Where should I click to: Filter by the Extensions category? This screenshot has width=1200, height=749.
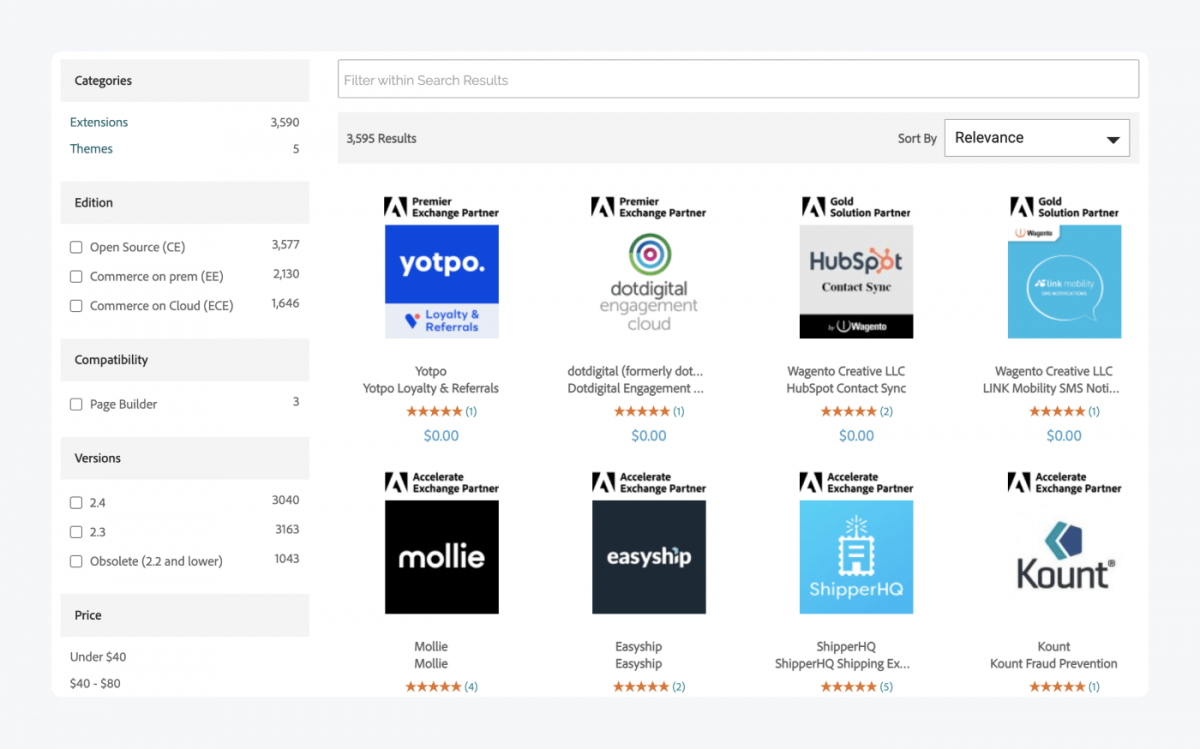(x=99, y=122)
